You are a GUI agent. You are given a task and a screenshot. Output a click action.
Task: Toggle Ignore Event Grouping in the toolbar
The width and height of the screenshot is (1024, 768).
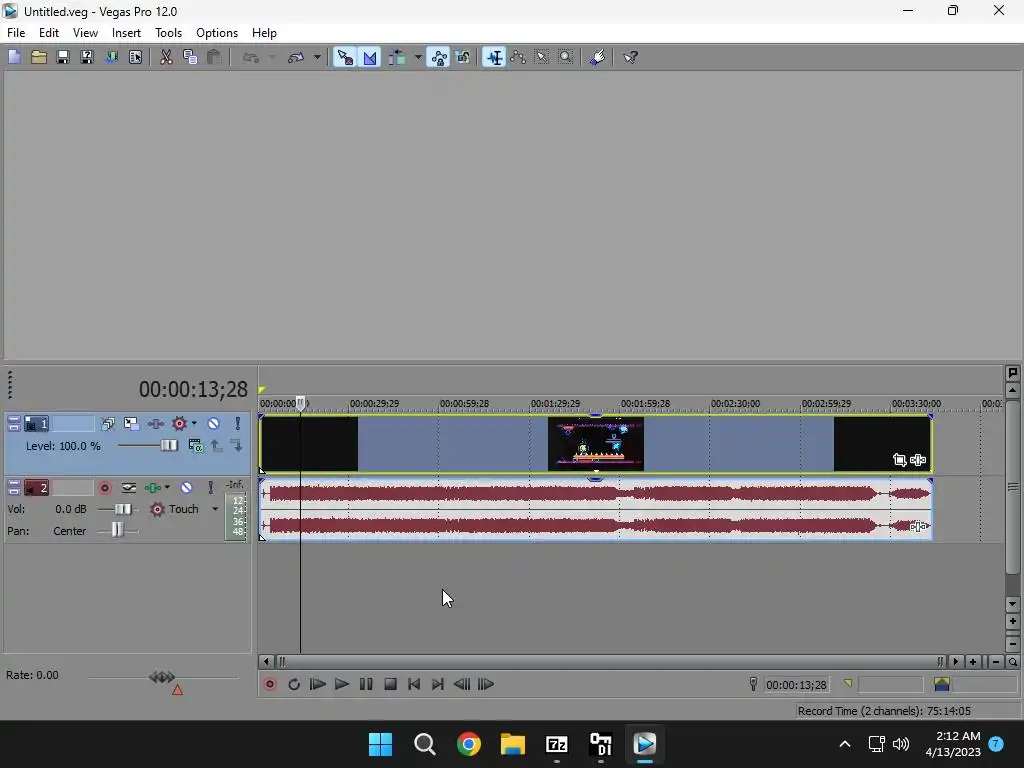click(463, 57)
